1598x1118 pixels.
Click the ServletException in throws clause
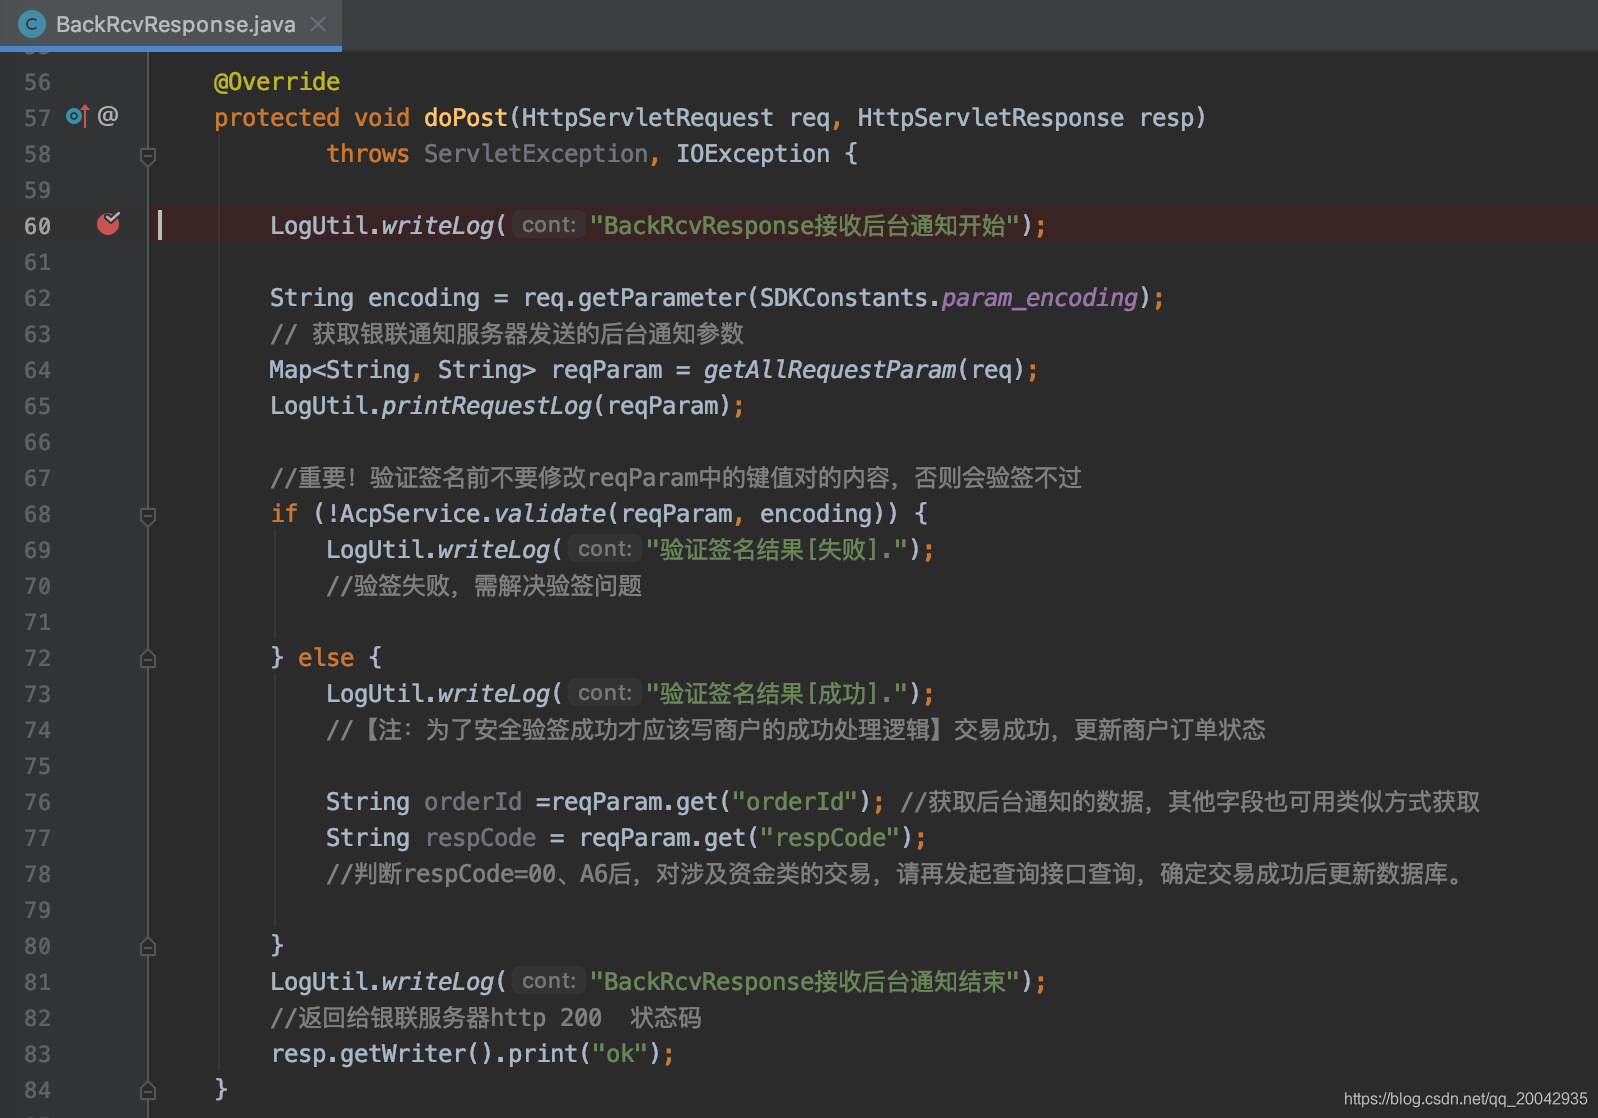pos(536,154)
